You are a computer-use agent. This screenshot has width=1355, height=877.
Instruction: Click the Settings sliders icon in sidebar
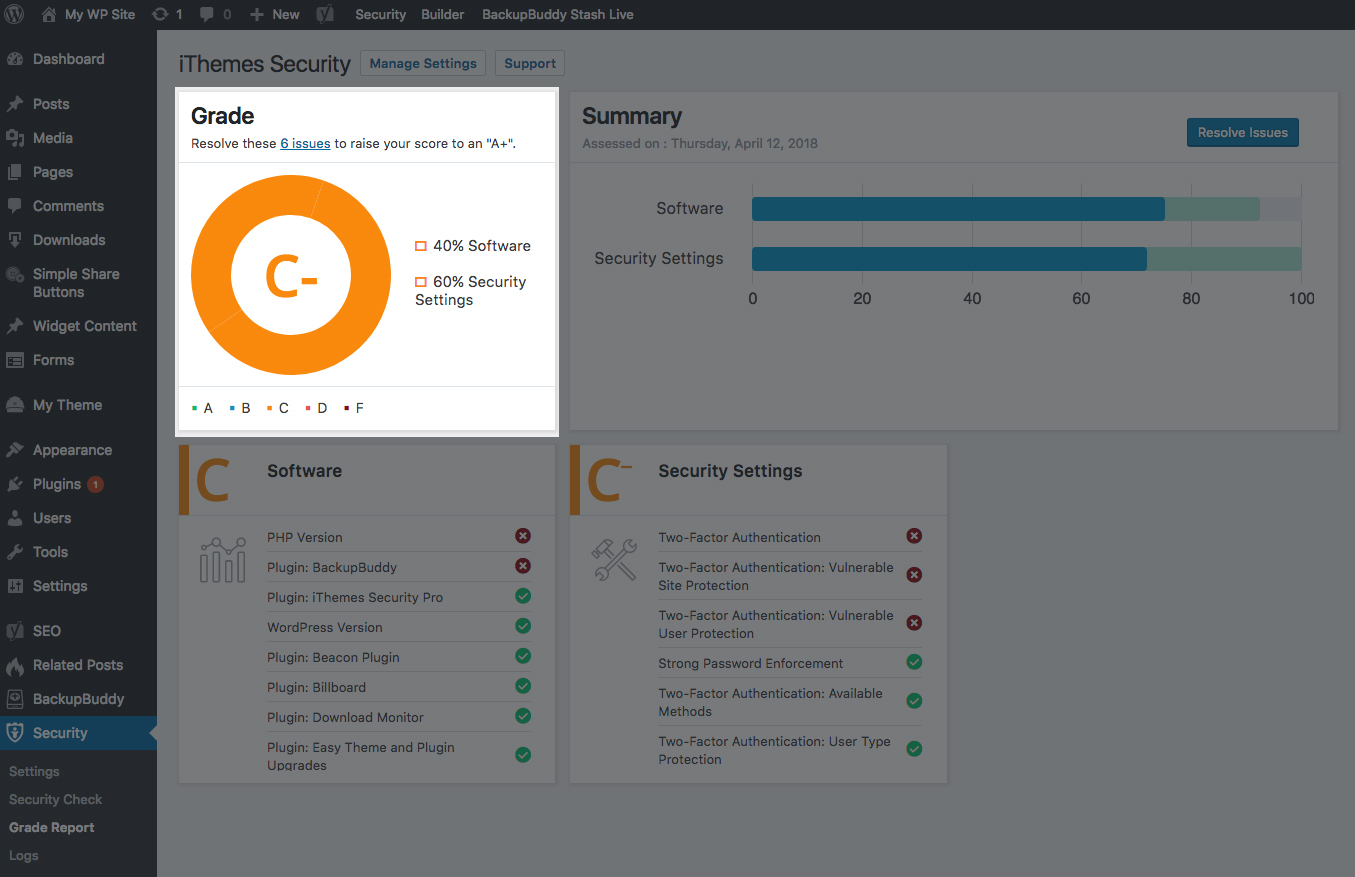pyautogui.click(x=15, y=586)
